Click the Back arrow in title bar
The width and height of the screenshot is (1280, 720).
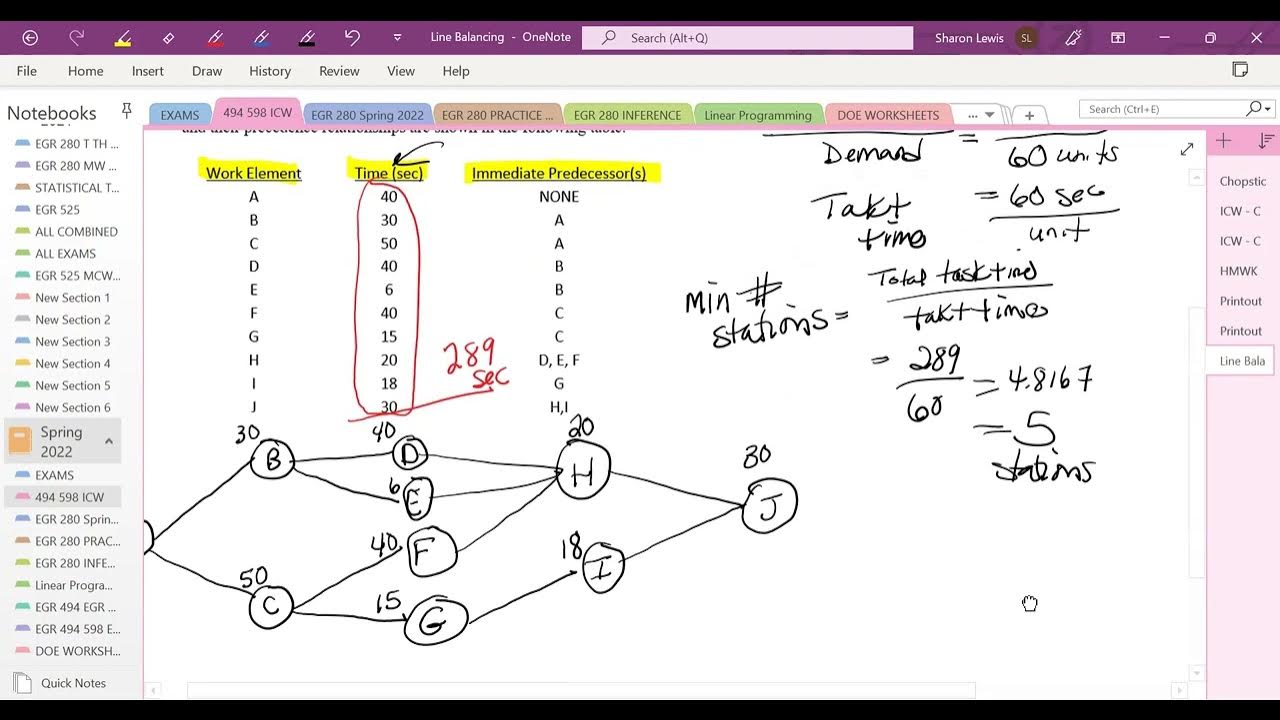click(30, 37)
